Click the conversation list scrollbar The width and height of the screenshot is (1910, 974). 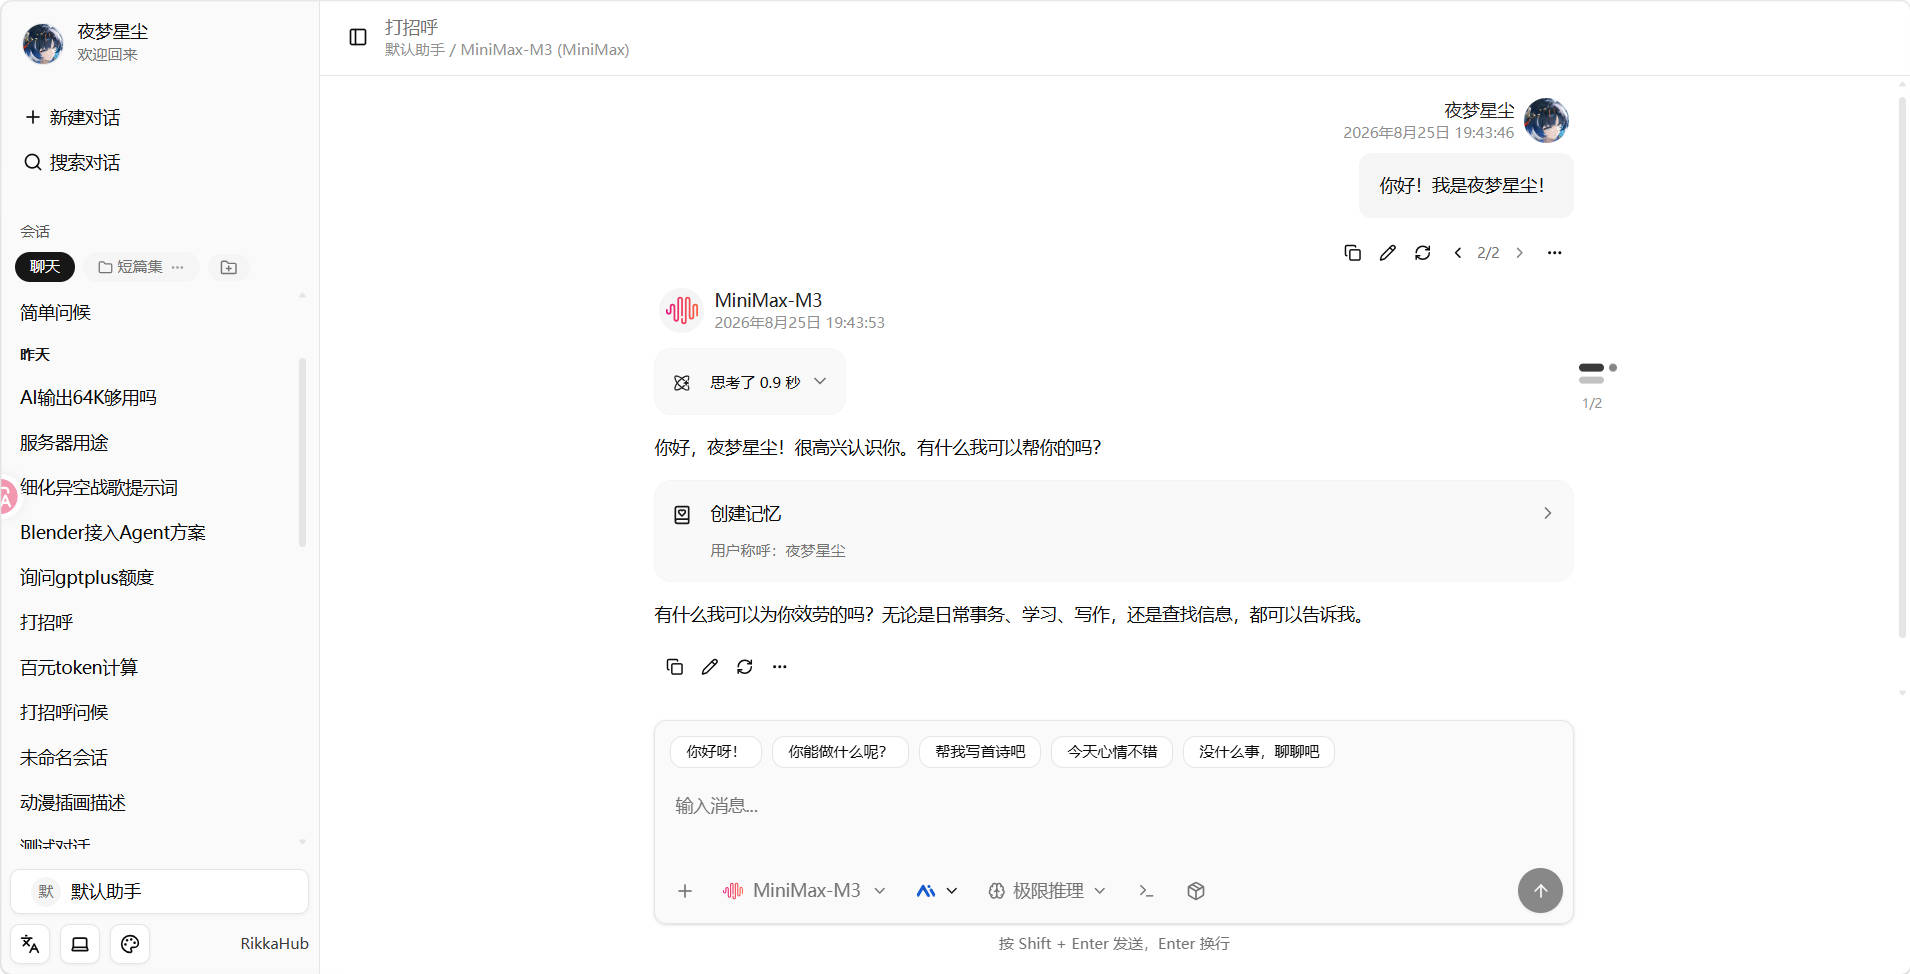click(302, 452)
